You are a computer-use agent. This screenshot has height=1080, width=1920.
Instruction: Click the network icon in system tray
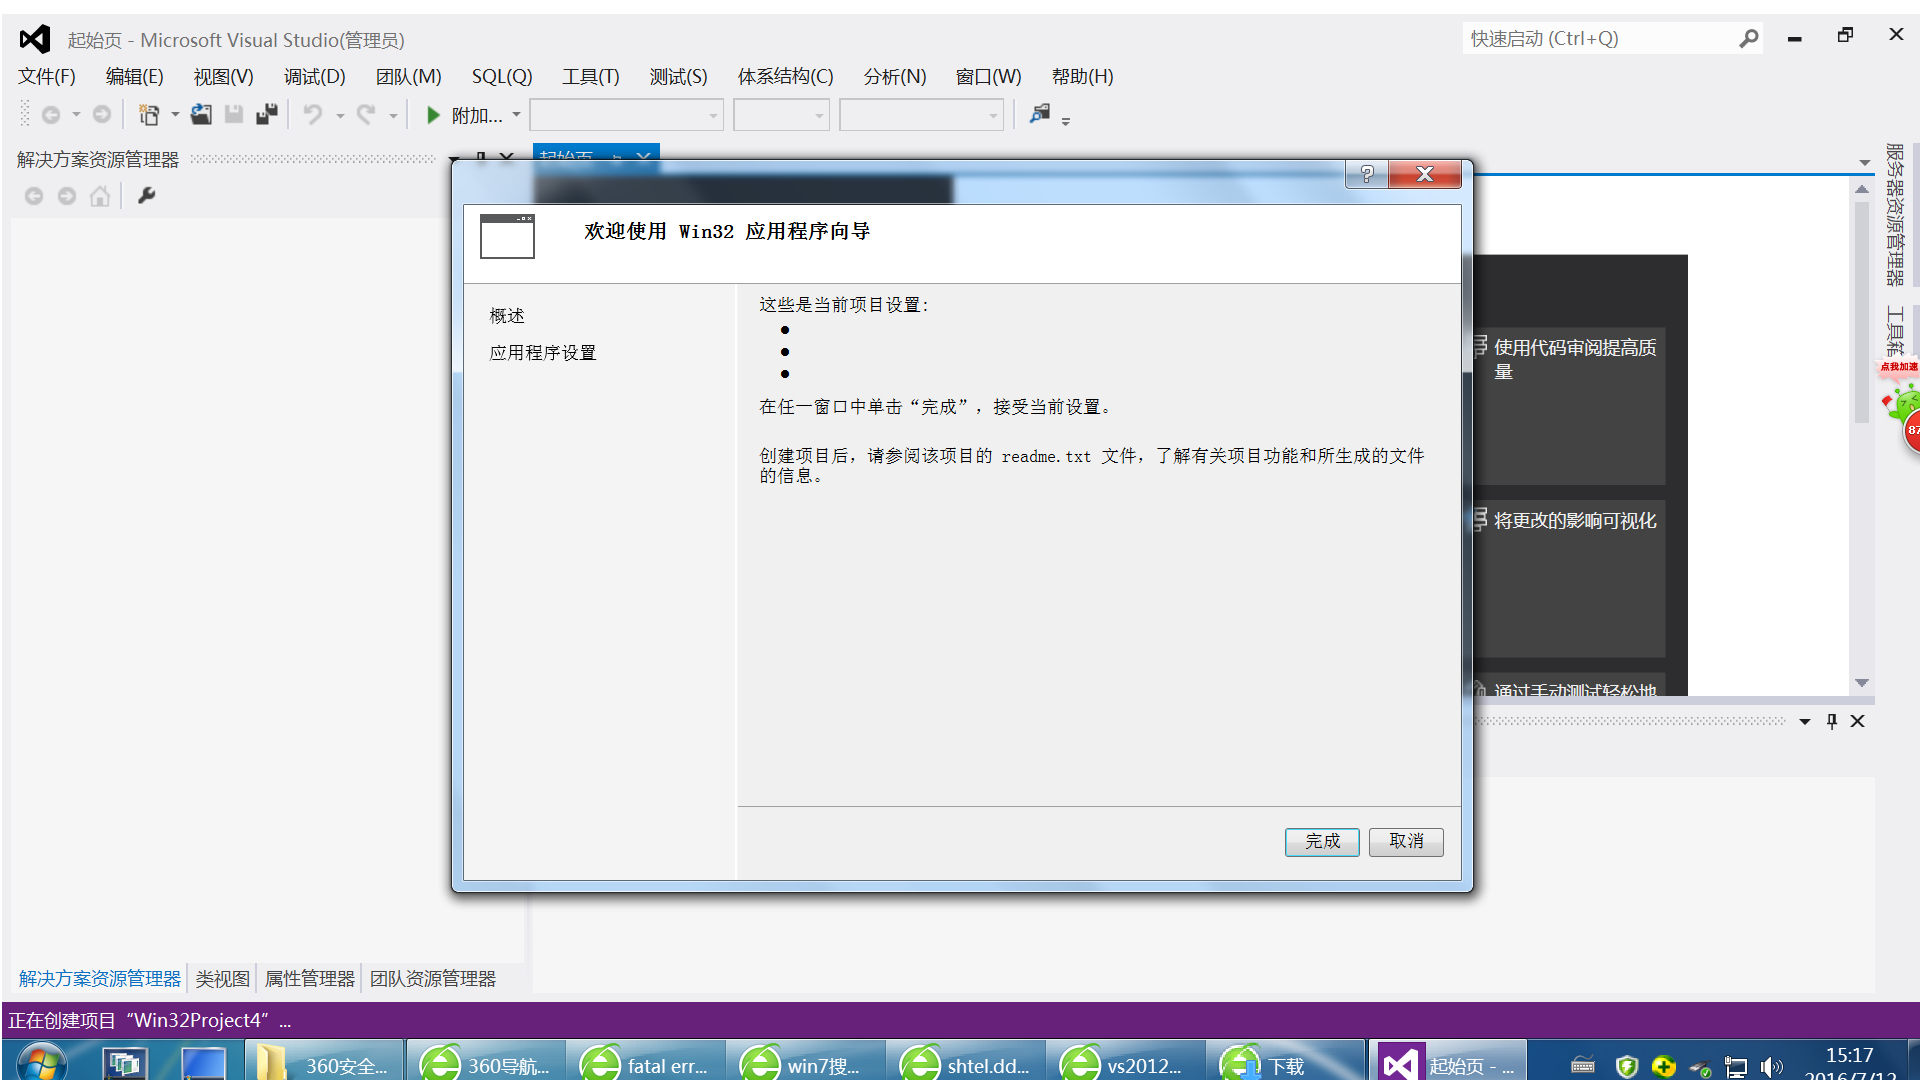(x=1737, y=1067)
